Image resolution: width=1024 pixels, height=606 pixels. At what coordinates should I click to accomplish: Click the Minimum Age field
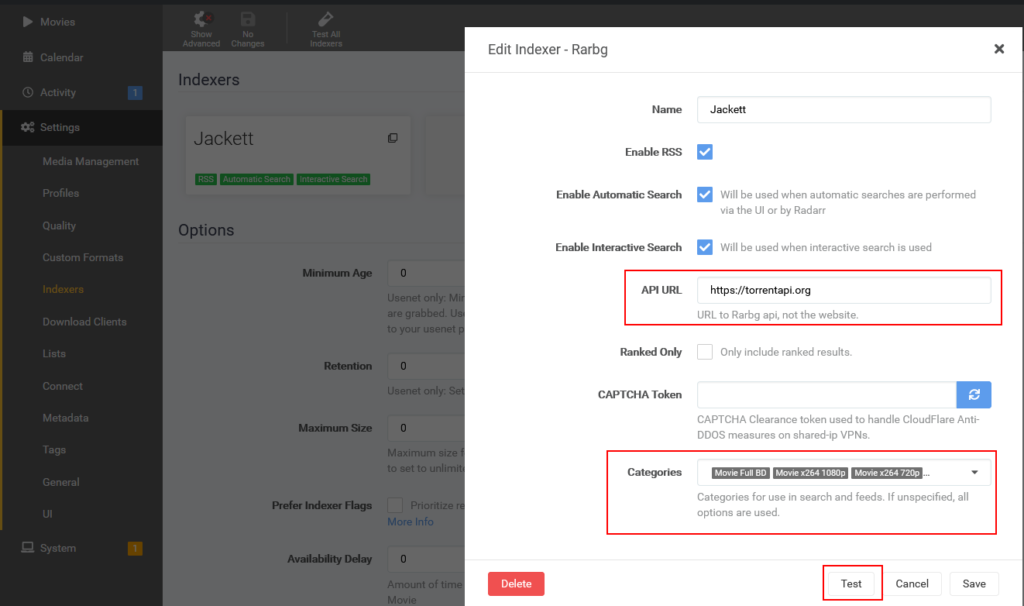pos(426,273)
